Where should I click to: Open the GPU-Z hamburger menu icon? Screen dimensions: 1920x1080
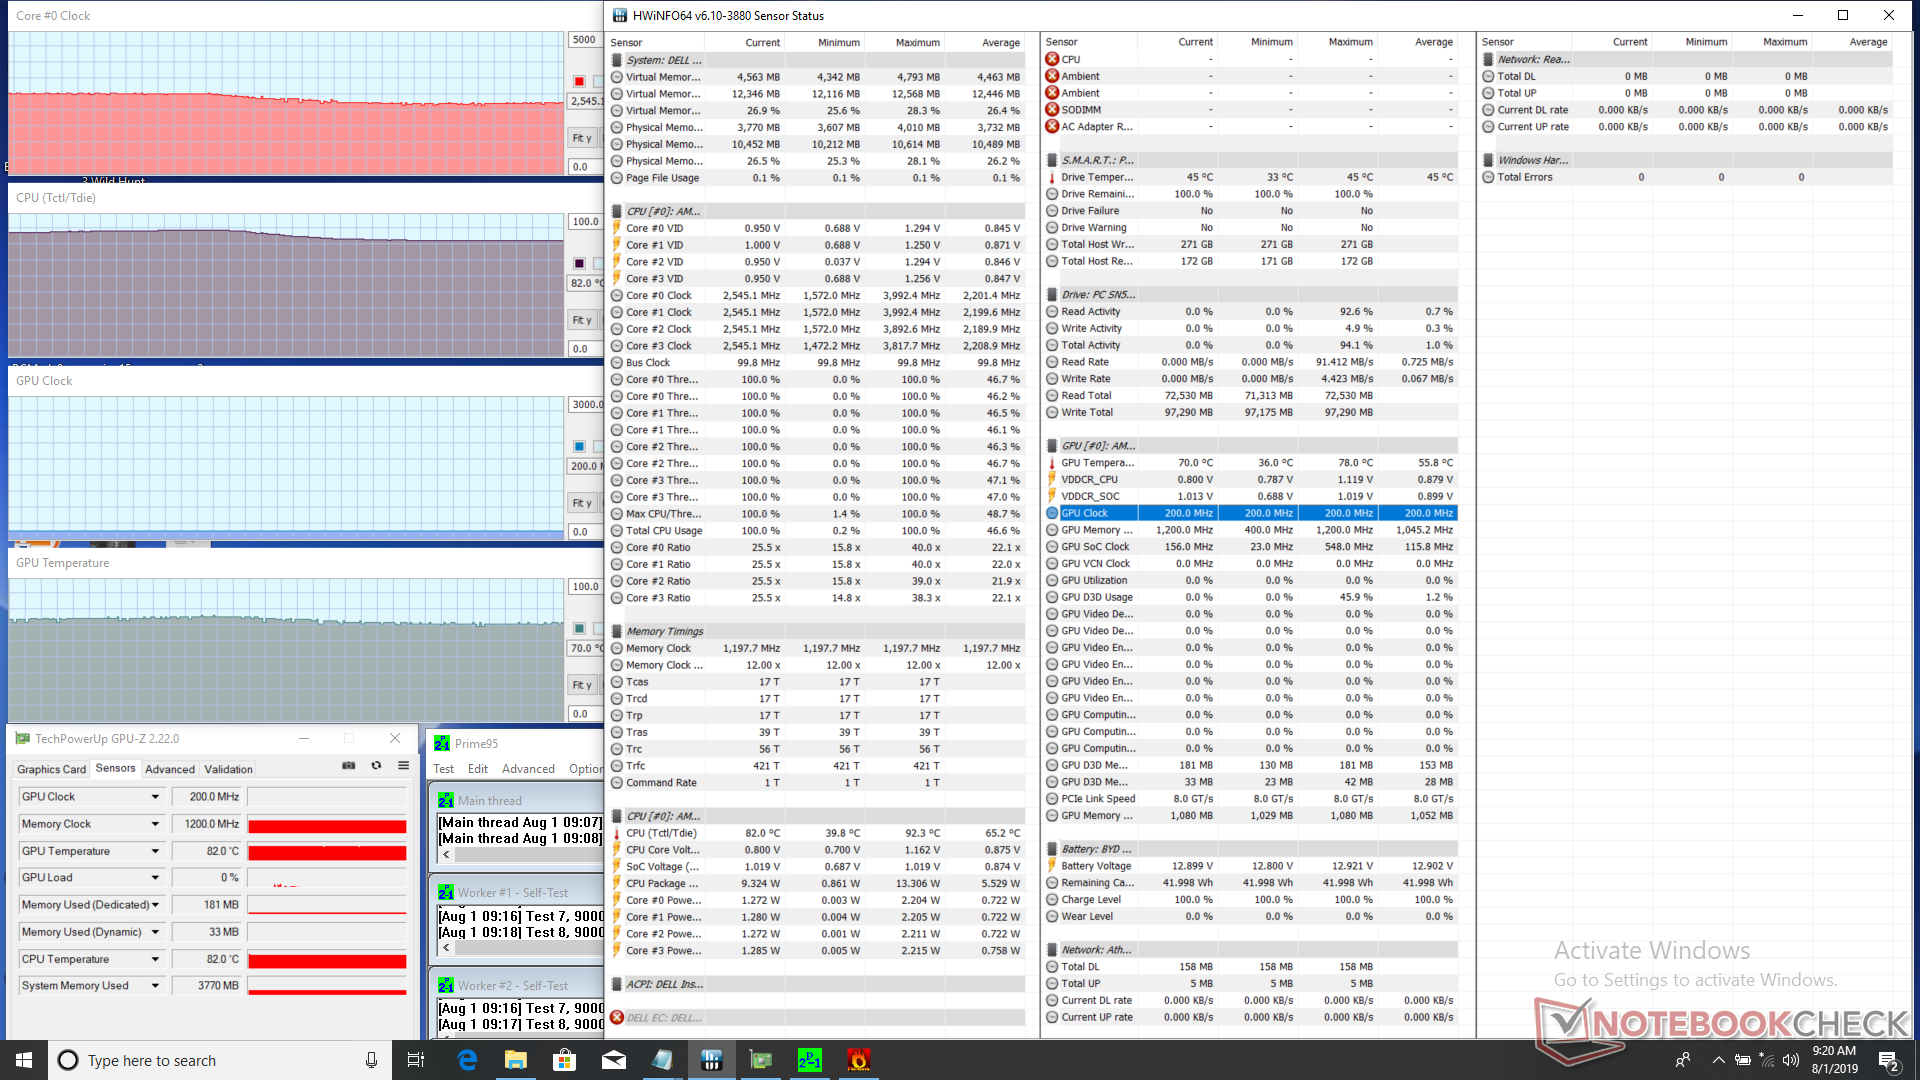point(403,766)
